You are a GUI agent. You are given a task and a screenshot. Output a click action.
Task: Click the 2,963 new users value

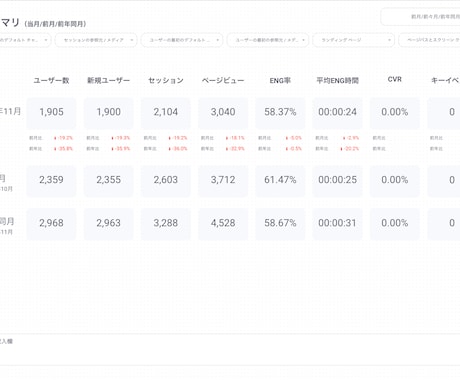(x=108, y=223)
